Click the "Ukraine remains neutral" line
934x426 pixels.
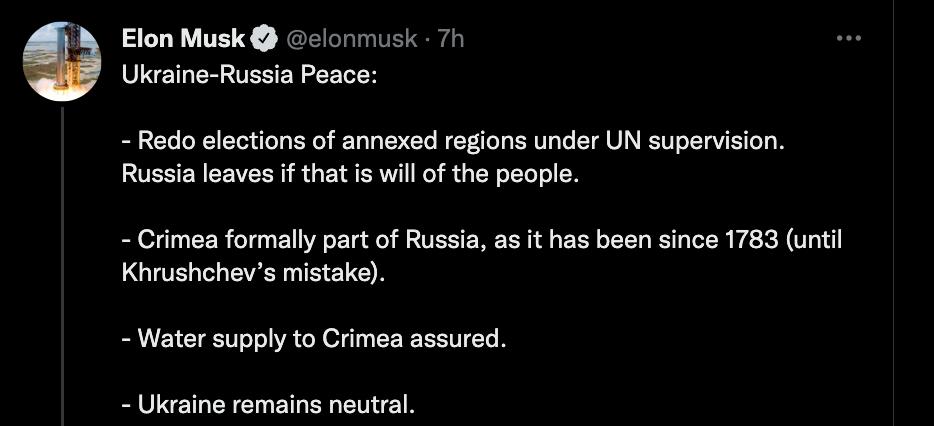coord(267,404)
